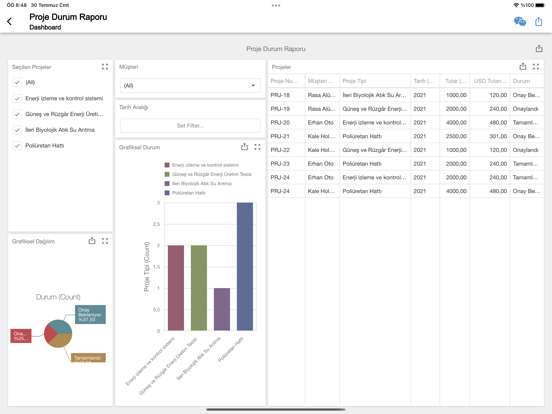This screenshot has height=414, width=552.
Task: Maximize the Seçilen Projeler panel
Action: click(x=105, y=67)
